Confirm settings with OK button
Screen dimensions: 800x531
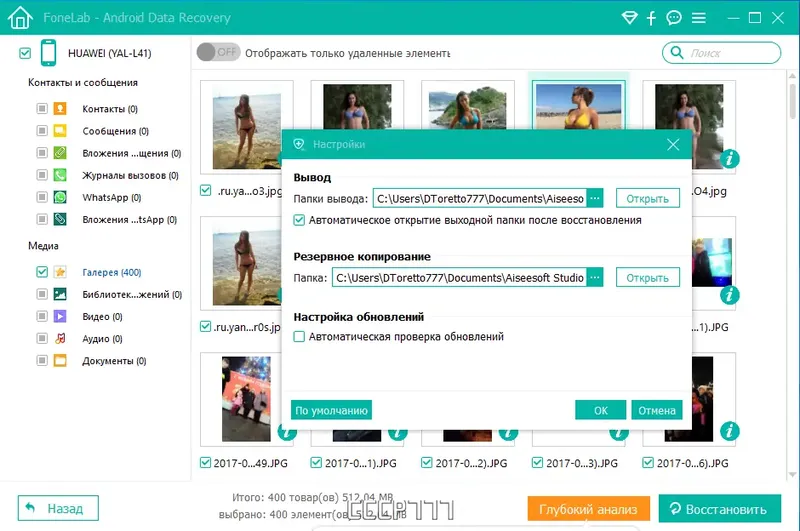(x=601, y=410)
